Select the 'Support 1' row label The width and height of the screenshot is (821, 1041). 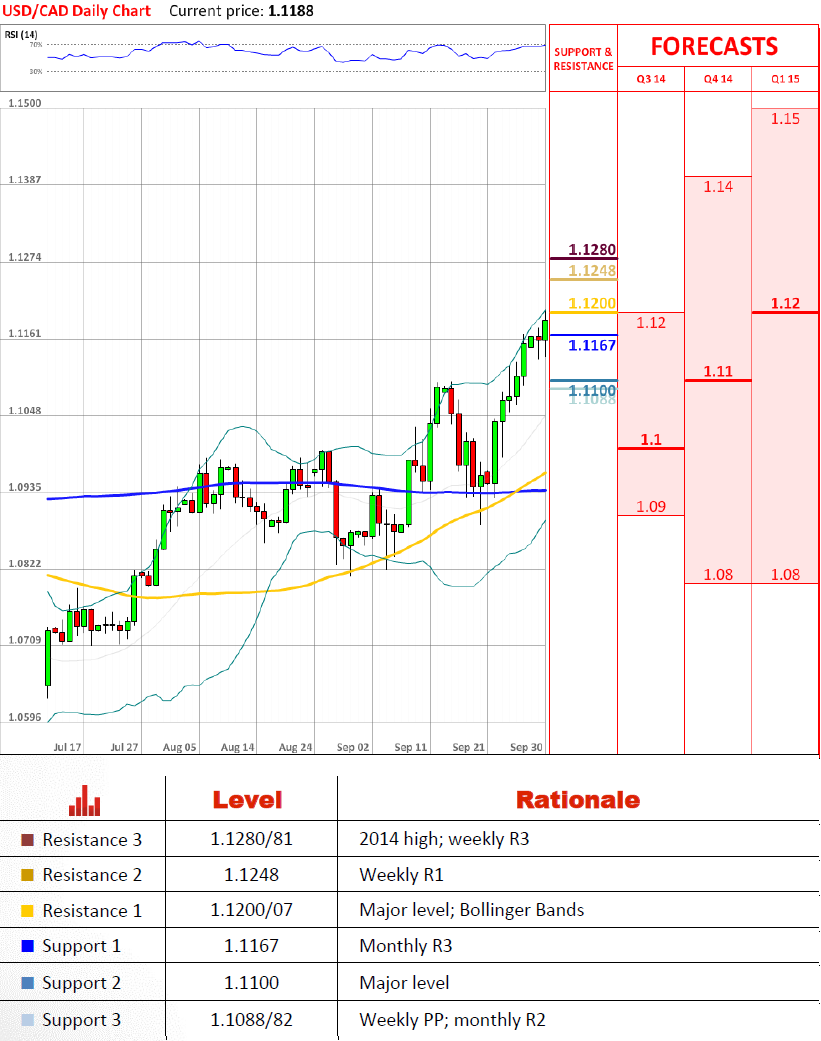point(82,946)
